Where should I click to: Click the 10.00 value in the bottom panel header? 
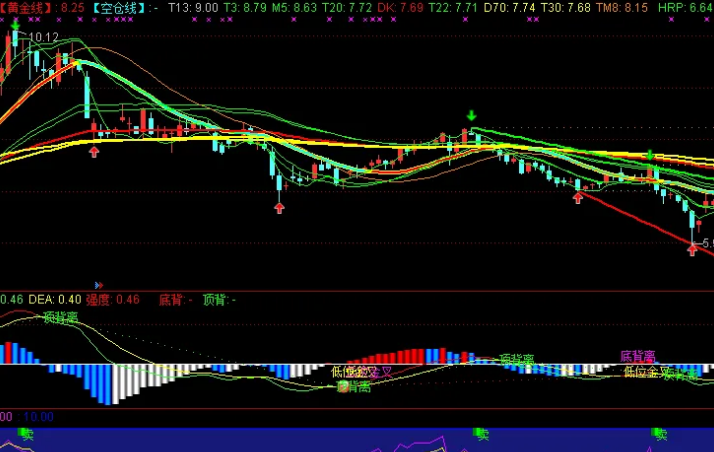[x=38, y=416]
